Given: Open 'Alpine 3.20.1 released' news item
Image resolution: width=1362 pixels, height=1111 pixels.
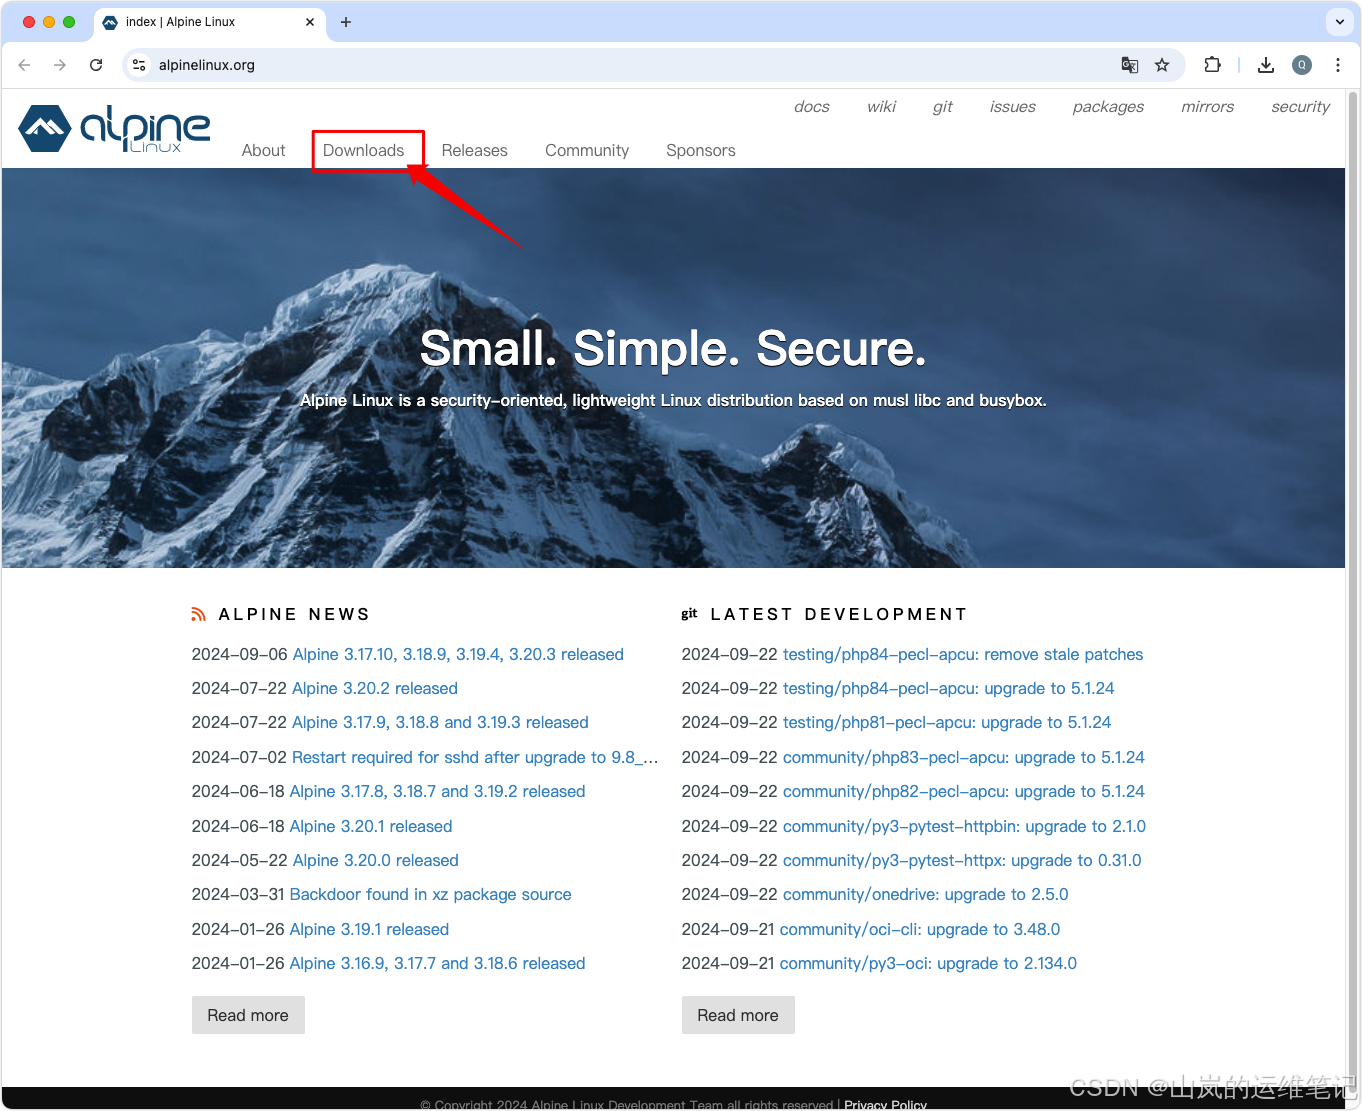Looking at the screenshot, I should [371, 826].
